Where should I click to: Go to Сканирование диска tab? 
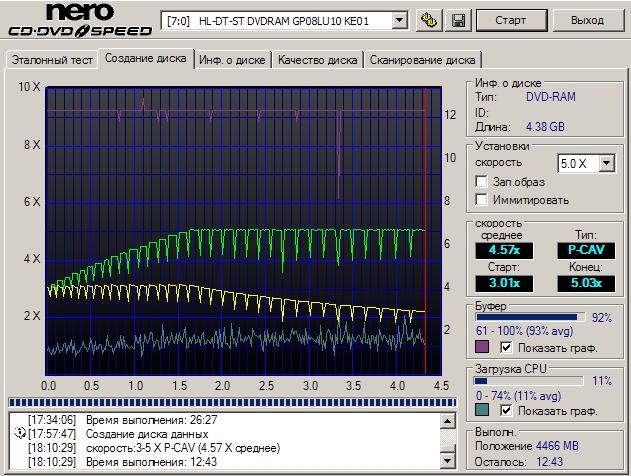[423, 60]
